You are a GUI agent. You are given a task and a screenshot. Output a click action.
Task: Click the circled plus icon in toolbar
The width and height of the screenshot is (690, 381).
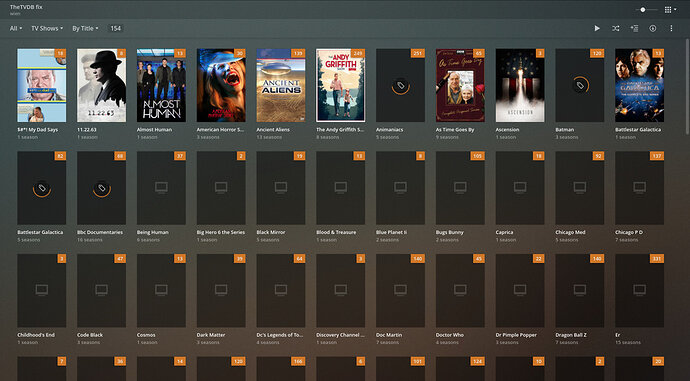[653, 28]
